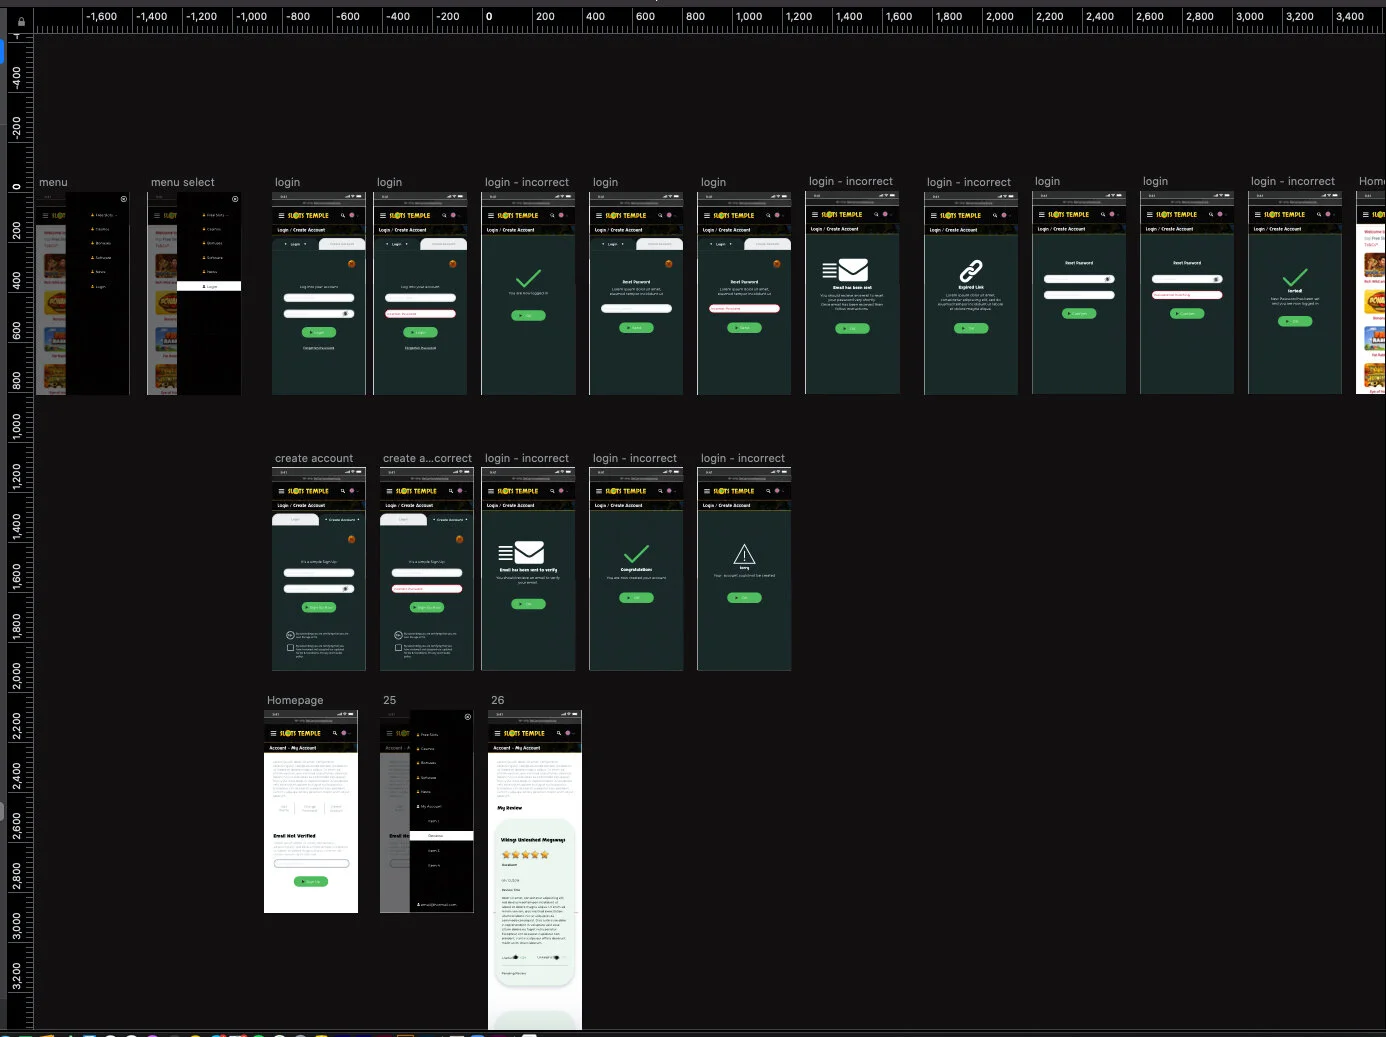Expand the Free Slots submenu chevron in the drawer
This screenshot has width=1386, height=1037.
(116, 215)
